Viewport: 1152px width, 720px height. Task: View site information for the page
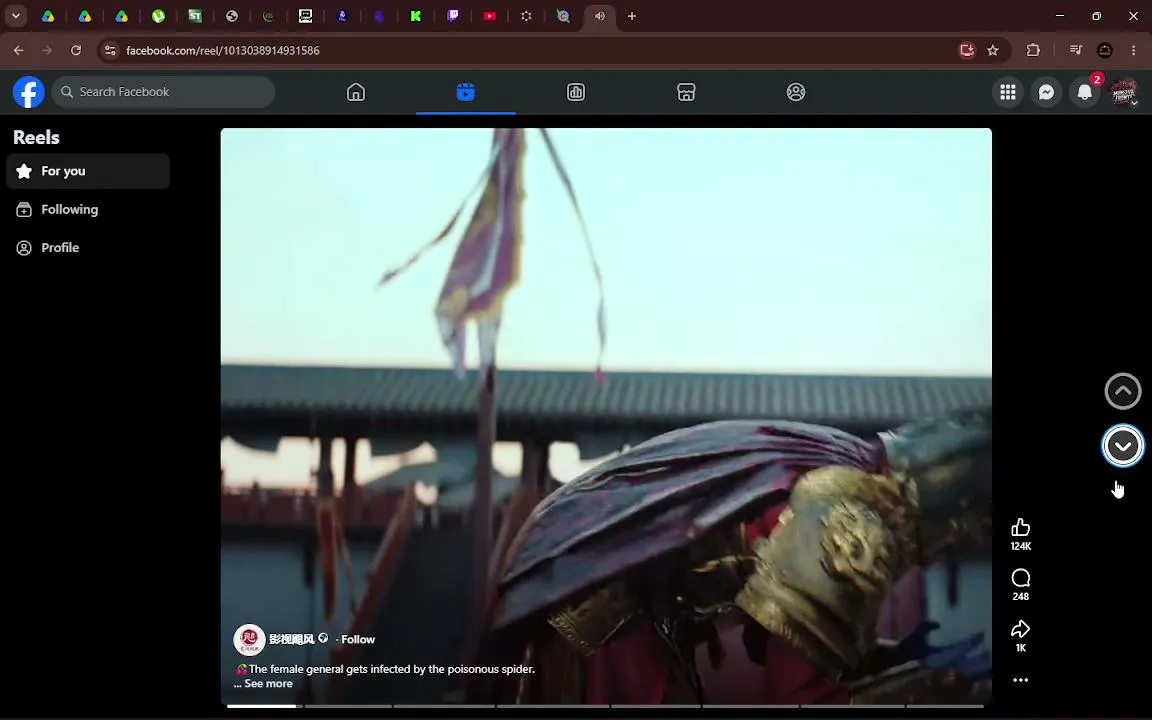(x=110, y=50)
